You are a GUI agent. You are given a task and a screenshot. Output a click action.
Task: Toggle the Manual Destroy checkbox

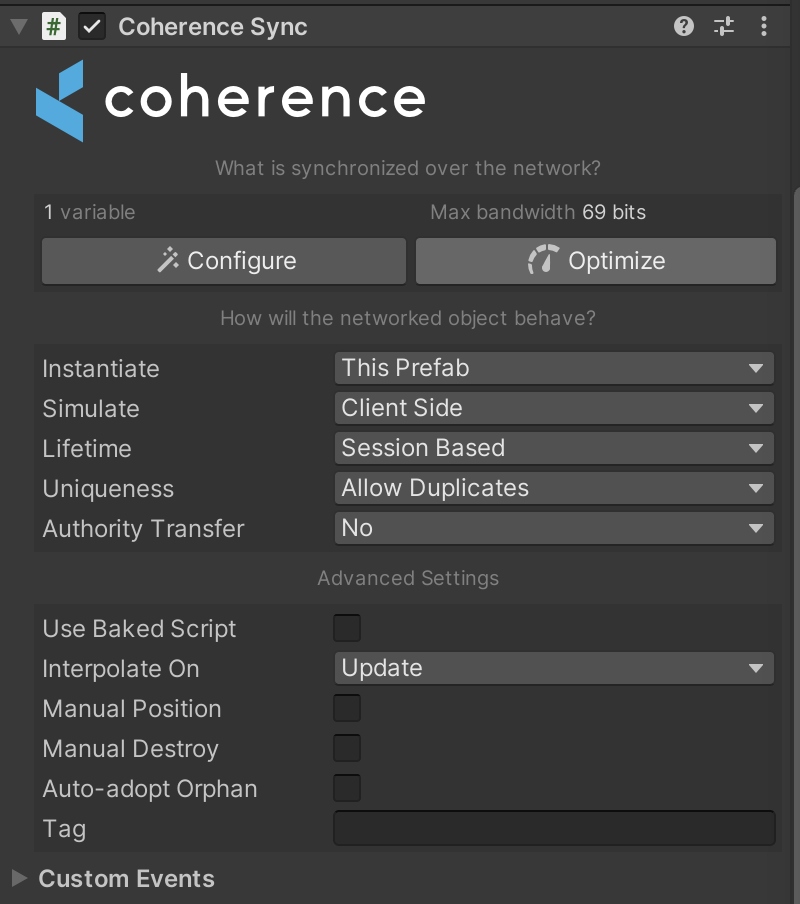(x=347, y=748)
